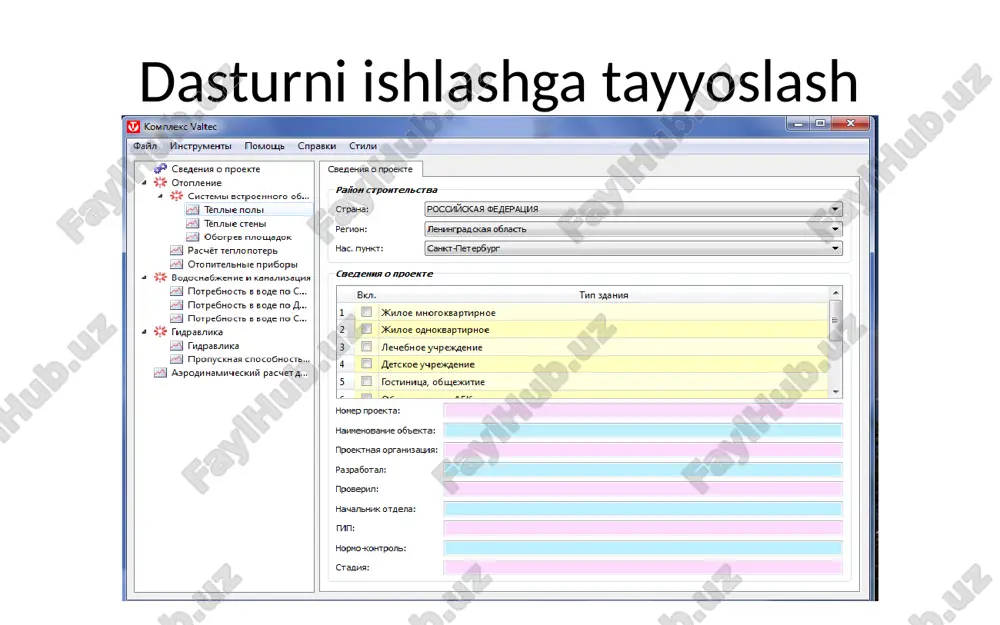Click the Разработал input field

tap(643, 470)
